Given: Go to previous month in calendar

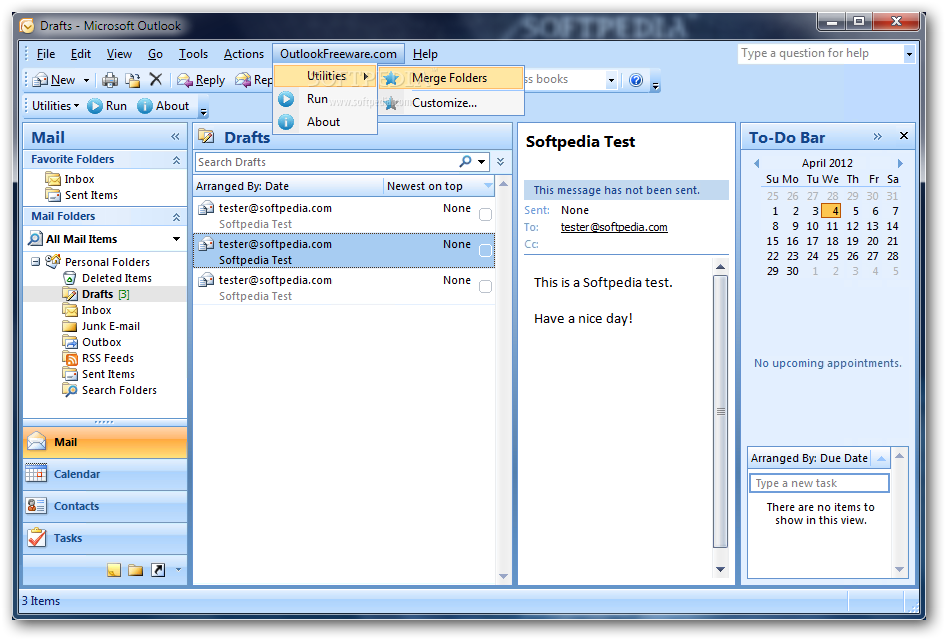Looking at the screenshot, I should click(757, 163).
